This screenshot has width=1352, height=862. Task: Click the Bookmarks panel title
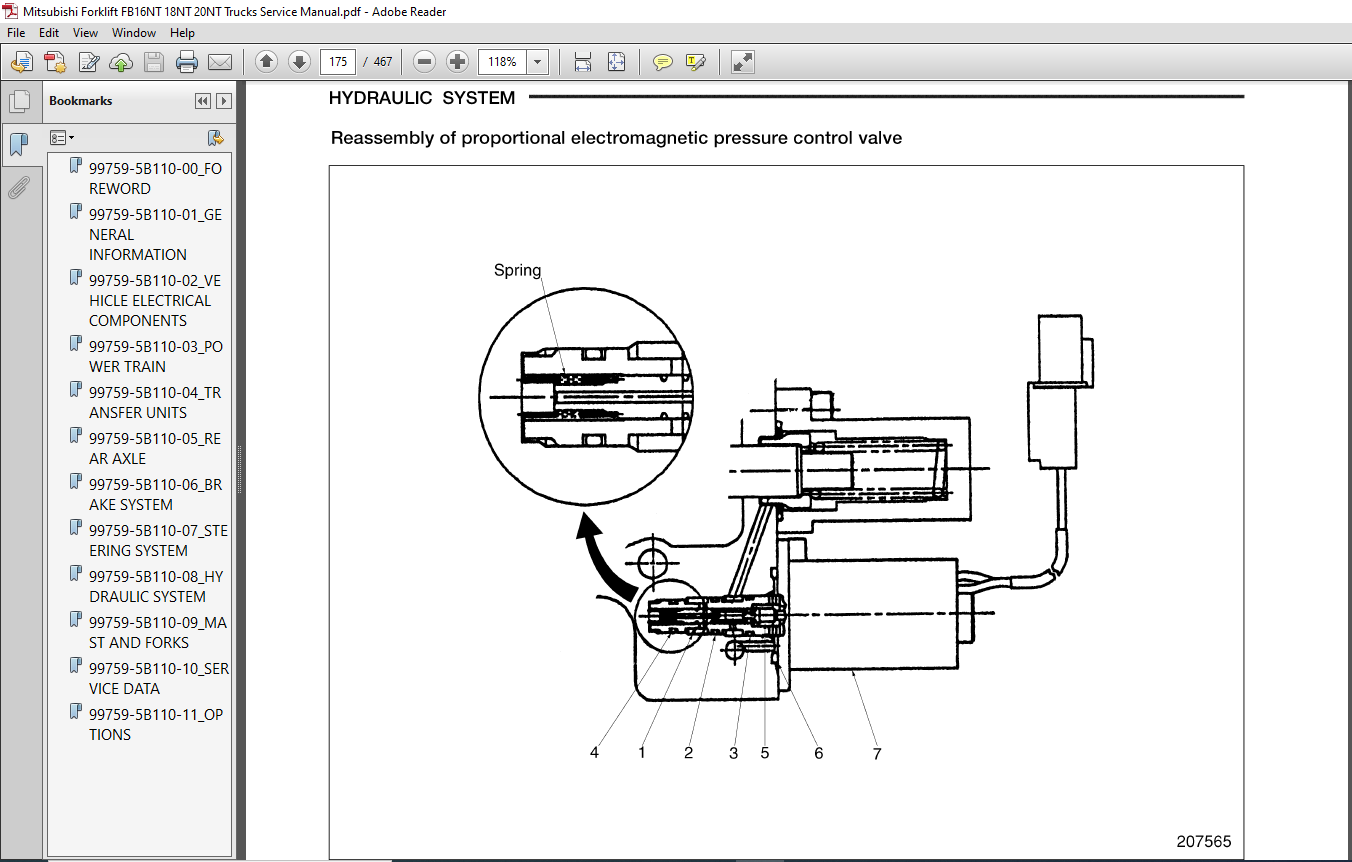pos(81,101)
